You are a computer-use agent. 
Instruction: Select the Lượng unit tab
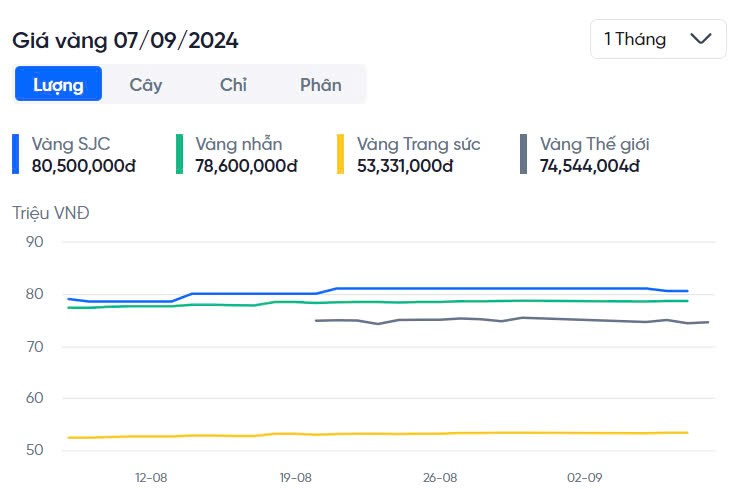click(x=58, y=84)
